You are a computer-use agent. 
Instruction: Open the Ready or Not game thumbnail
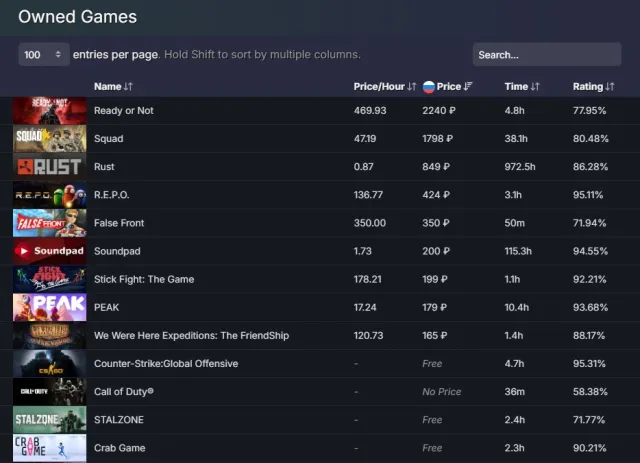click(x=50, y=111)
